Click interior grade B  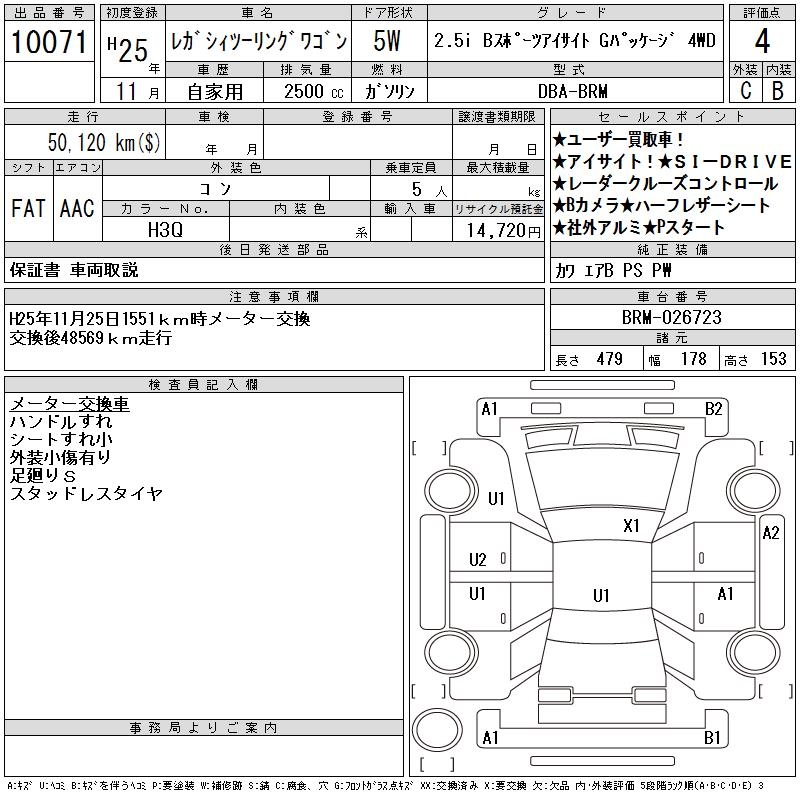[778, 90]
